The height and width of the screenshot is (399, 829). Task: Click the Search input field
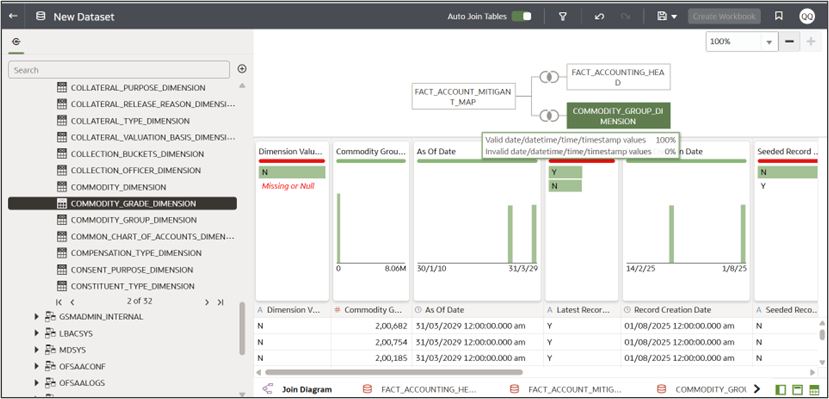pos(119,70)
